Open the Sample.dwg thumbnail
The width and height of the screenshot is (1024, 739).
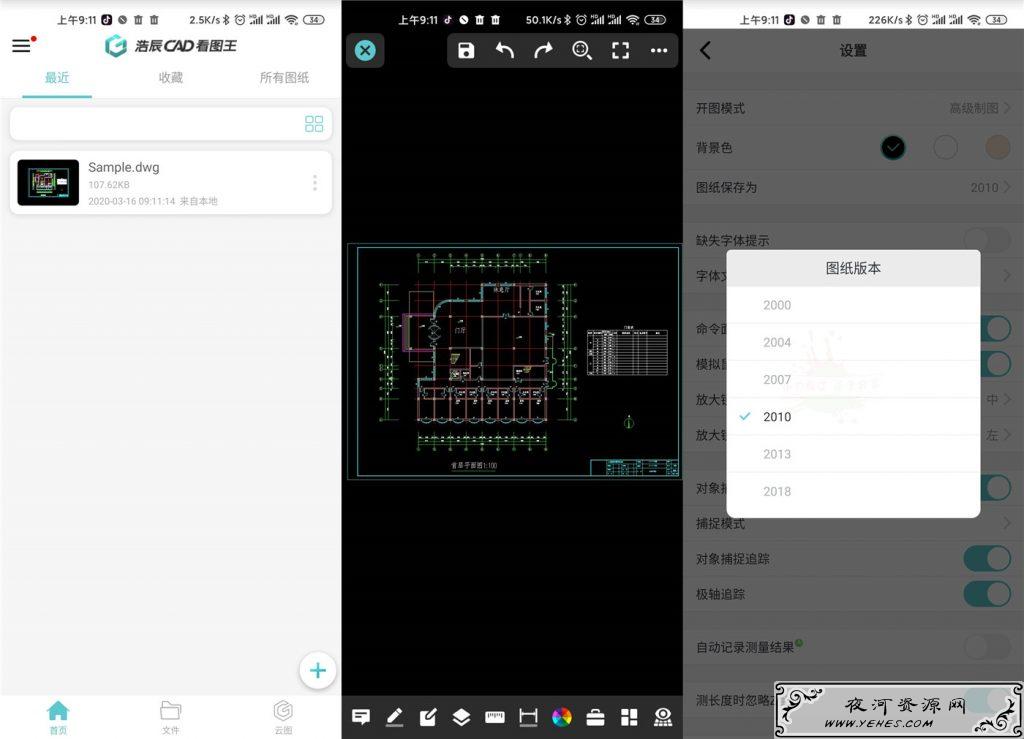point(48,182)
